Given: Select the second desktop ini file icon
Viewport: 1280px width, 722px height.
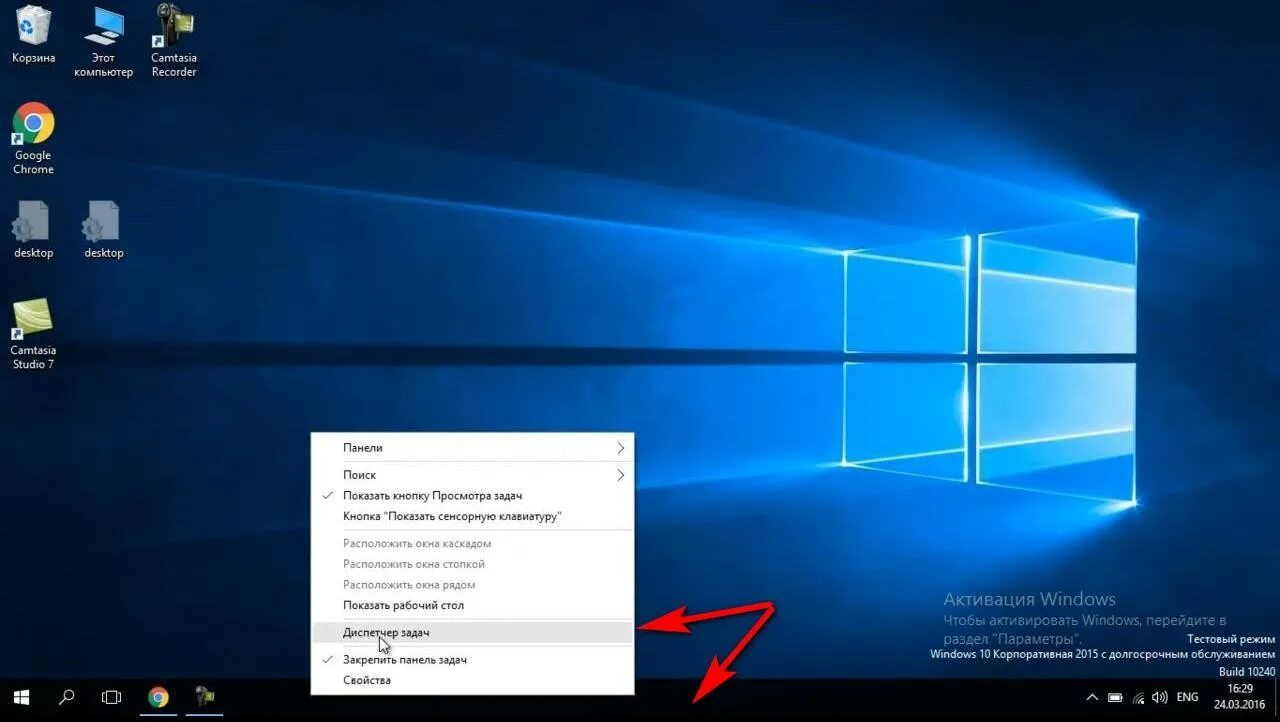Looking at the screenshot, I should [103, 230].
